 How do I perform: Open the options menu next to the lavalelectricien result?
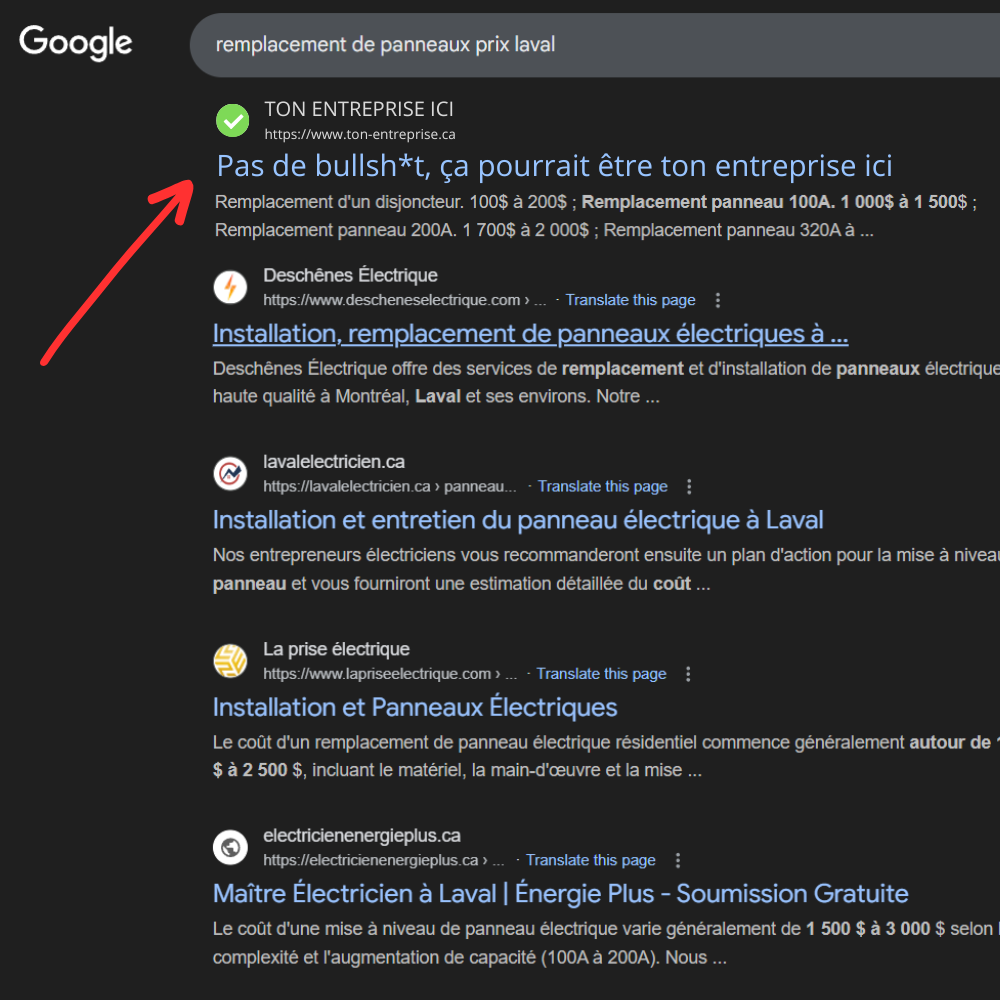click(689, 486)
